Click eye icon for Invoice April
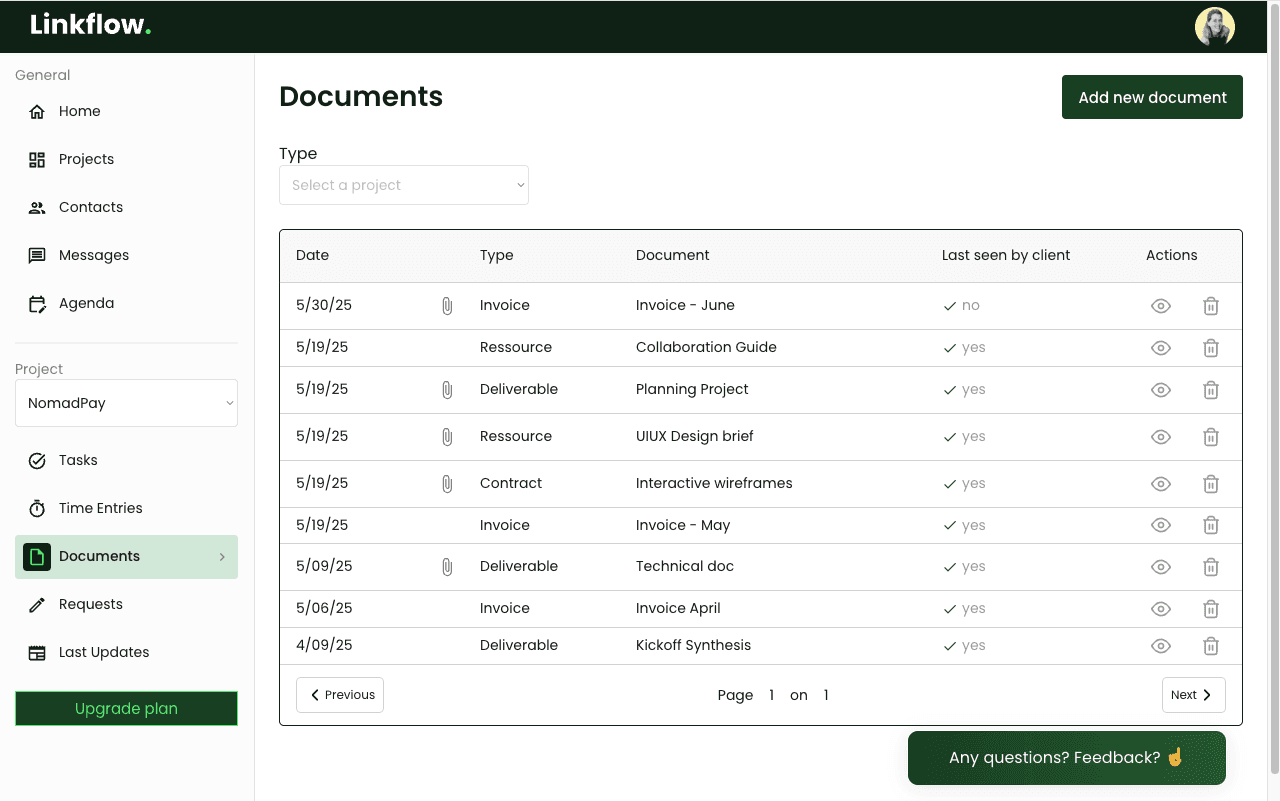This screenshot has height=801, width=1280. click(x=1160, y=608)
